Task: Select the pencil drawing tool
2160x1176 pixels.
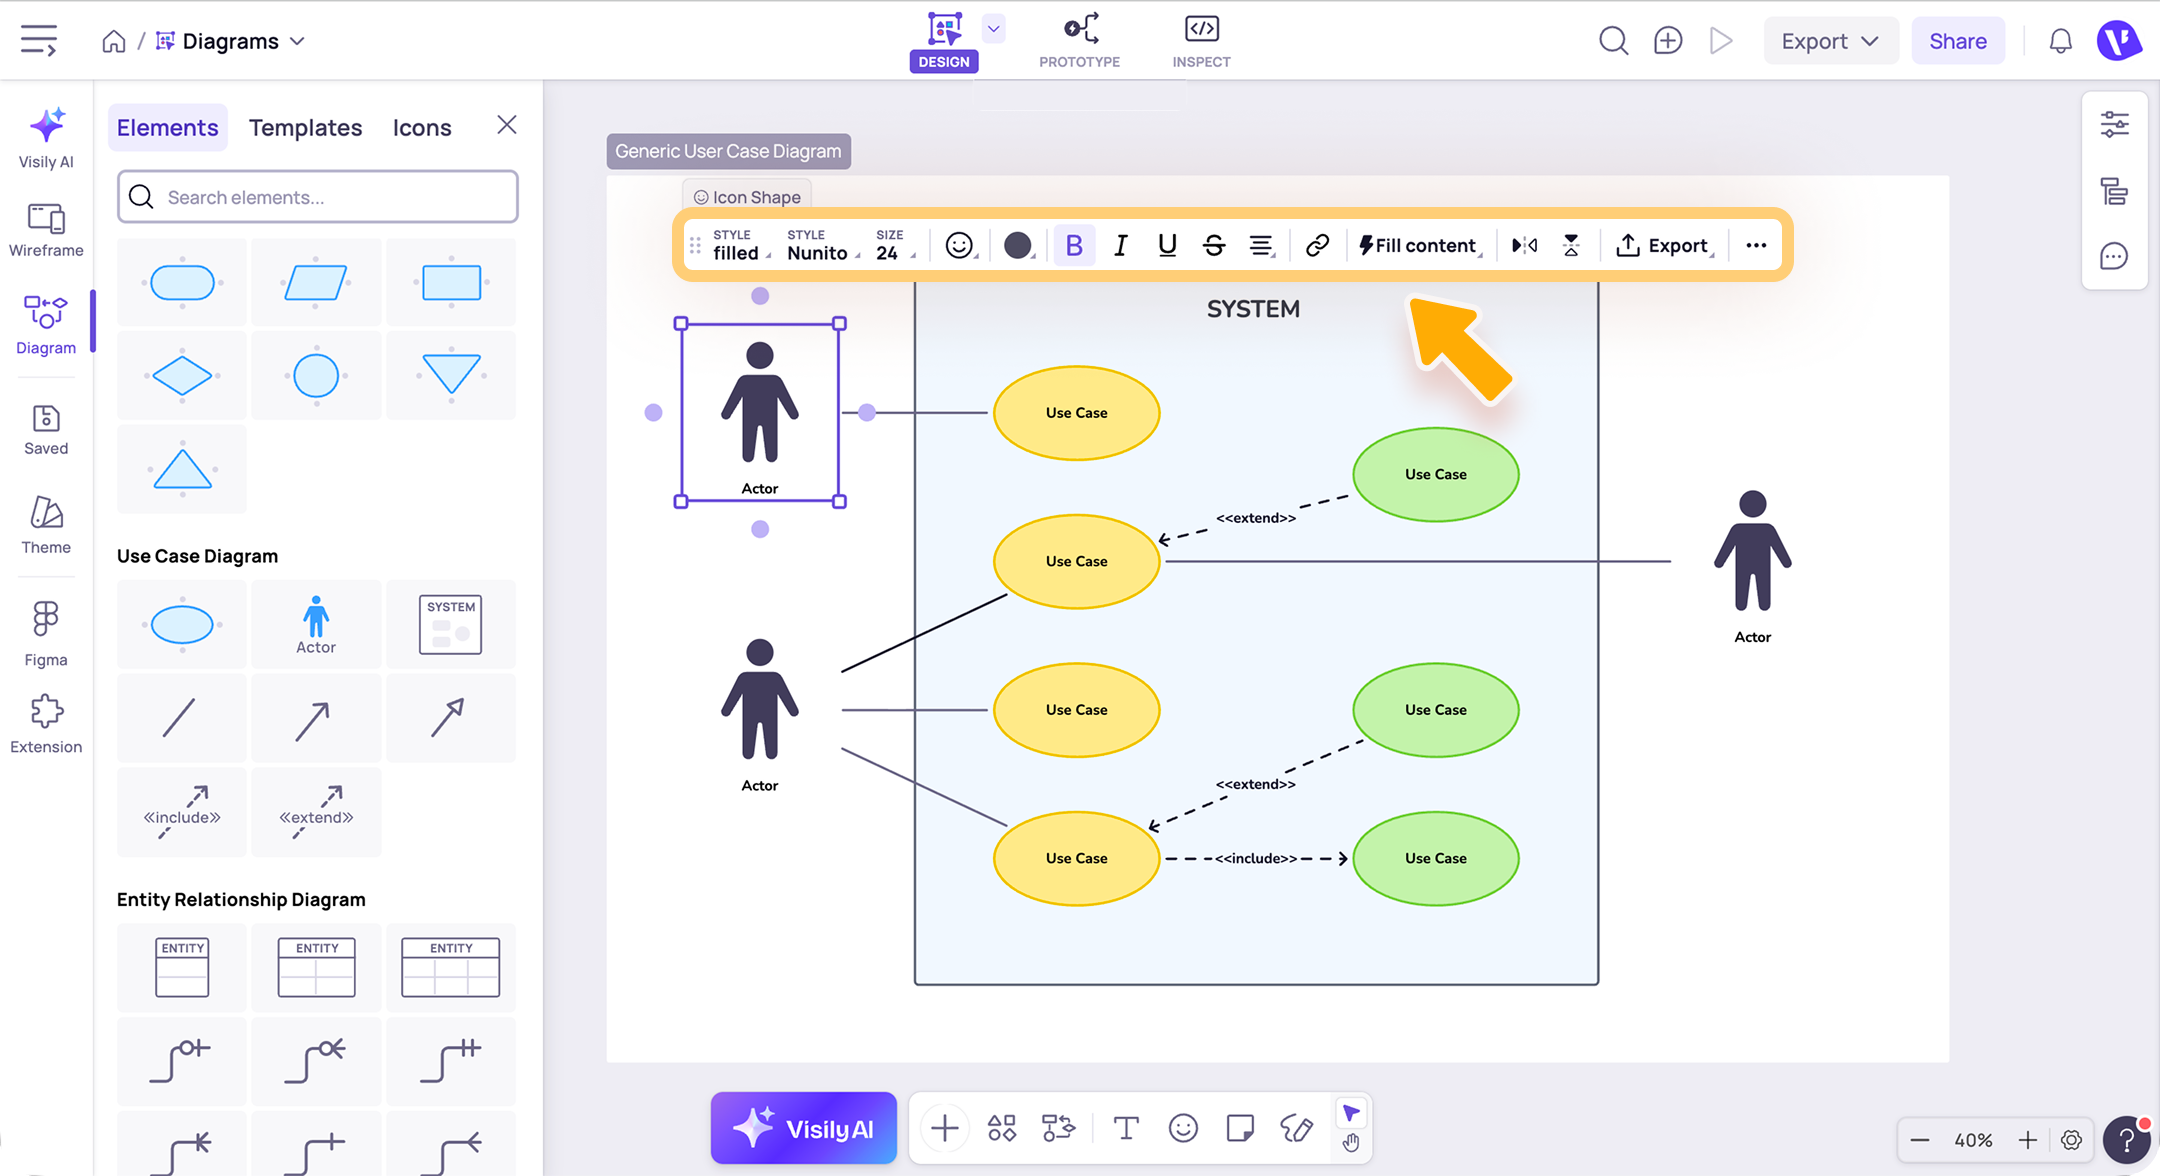Action: coord(1297,1128)
